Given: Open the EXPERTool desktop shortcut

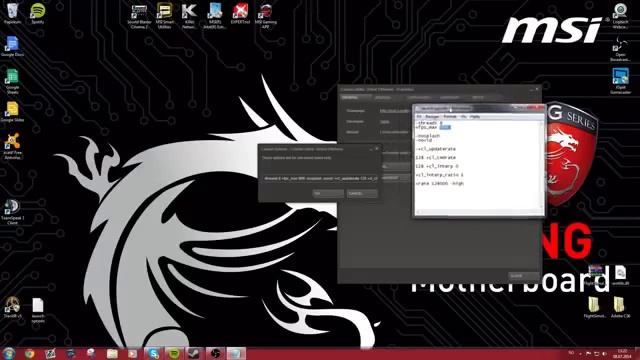Looking at the screenshot, I should coord(240,13).
